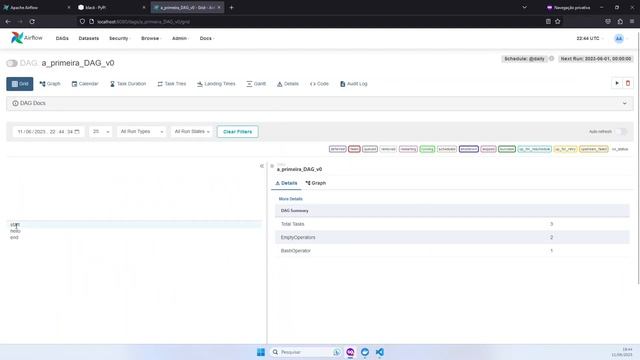Open the Gantt view
This screenshot has width=640, height=360.
256,84
